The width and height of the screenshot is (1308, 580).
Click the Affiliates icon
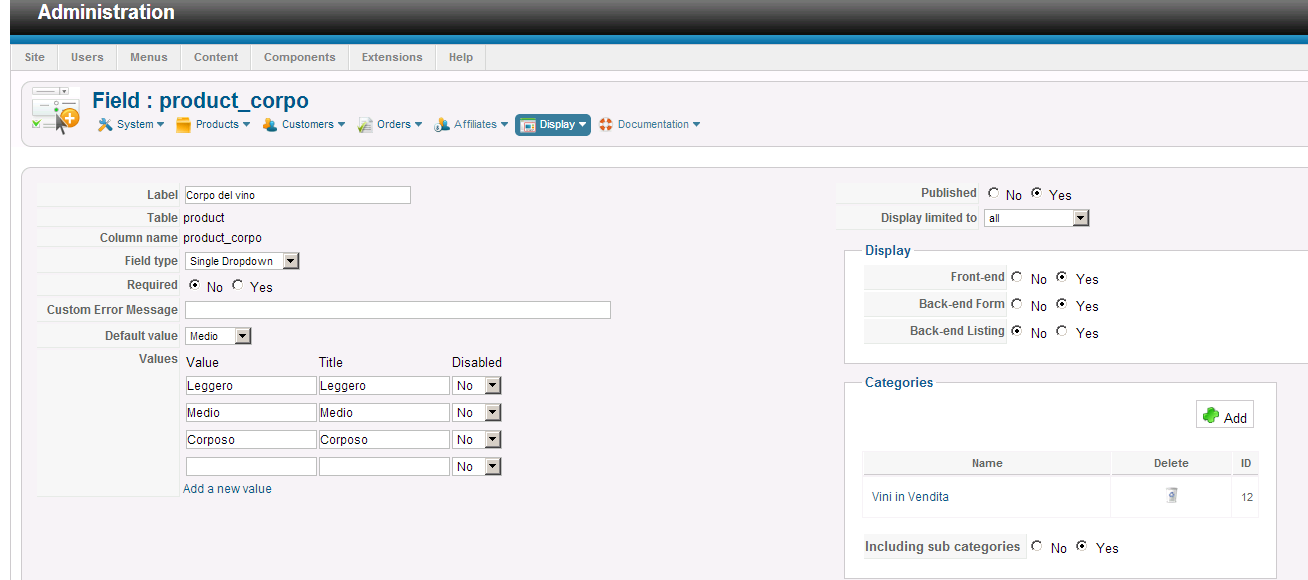pos(442,125)
